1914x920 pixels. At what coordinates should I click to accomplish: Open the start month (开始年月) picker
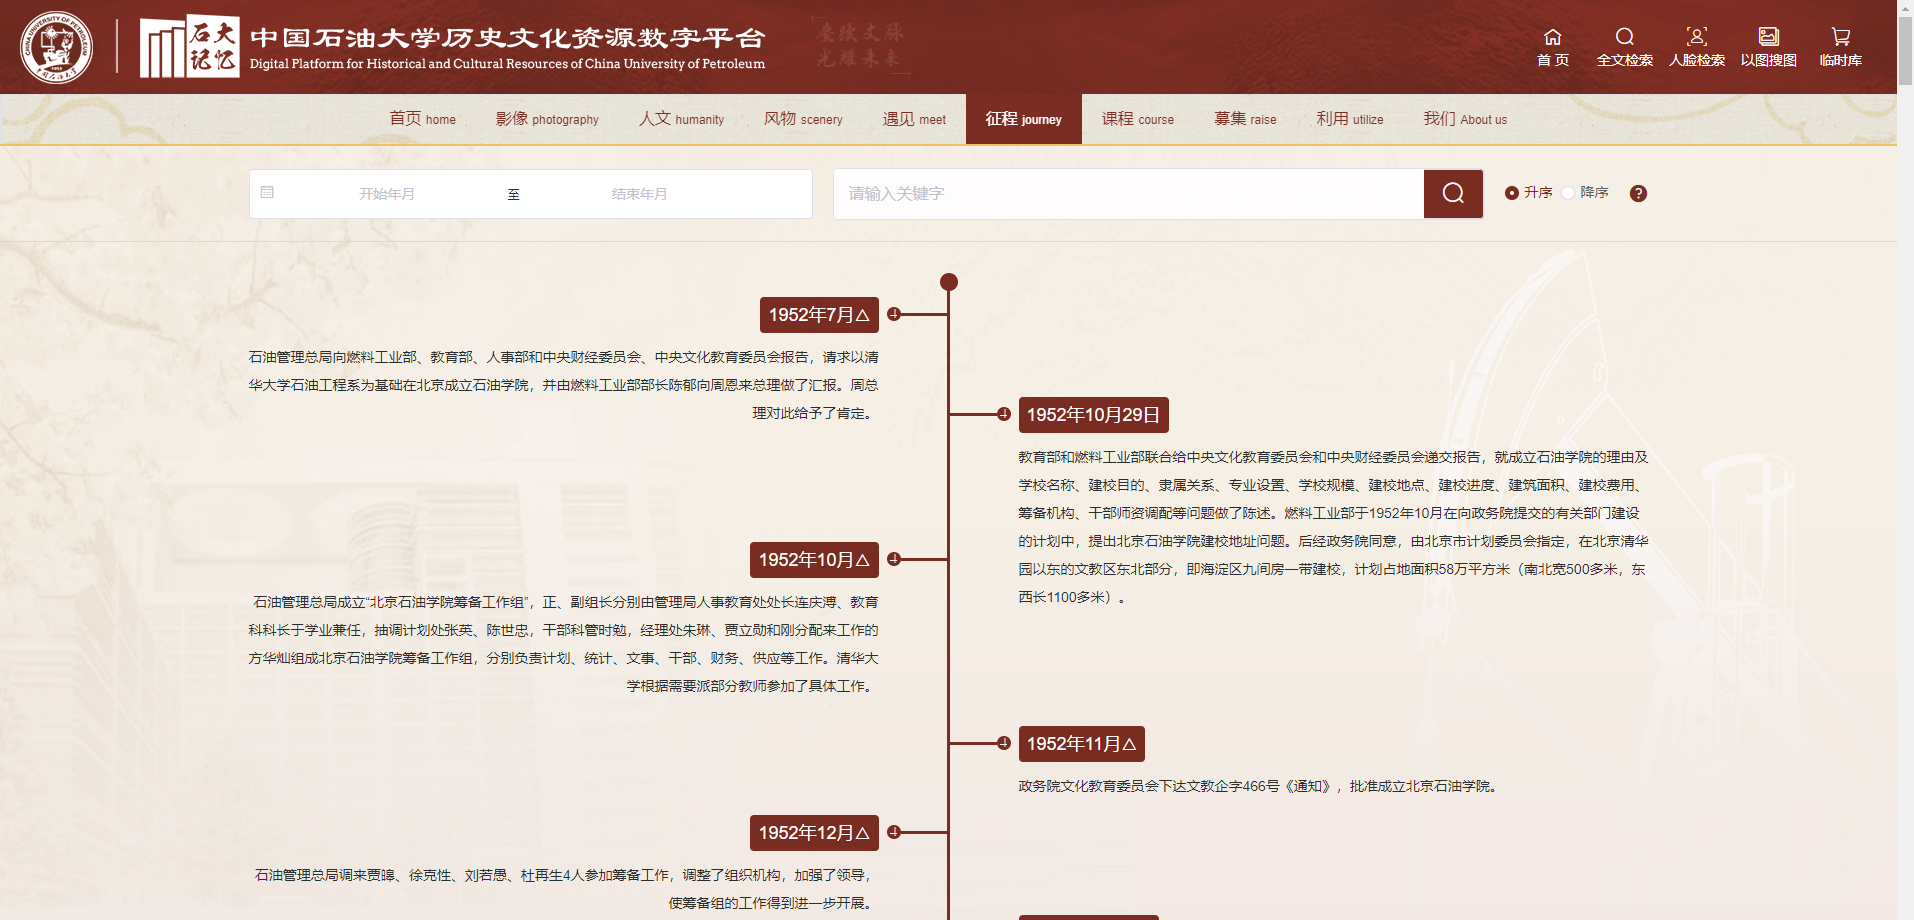(x=387, y=194)
